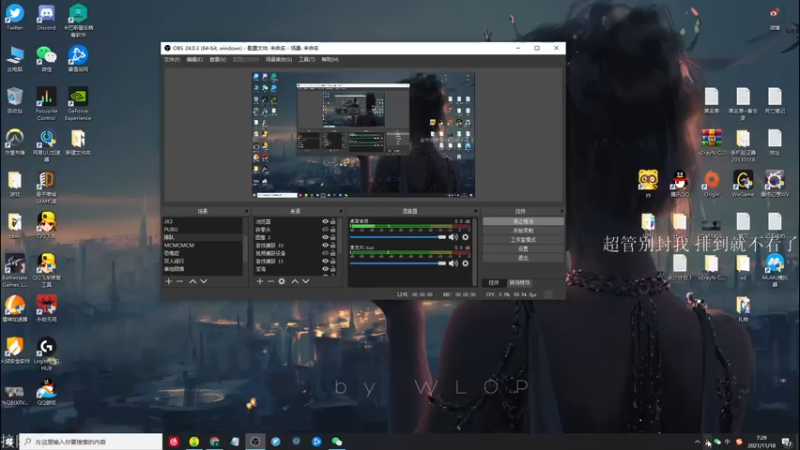
Task: Open 编辑(E) menu in OBS
Action: point(194,60)
